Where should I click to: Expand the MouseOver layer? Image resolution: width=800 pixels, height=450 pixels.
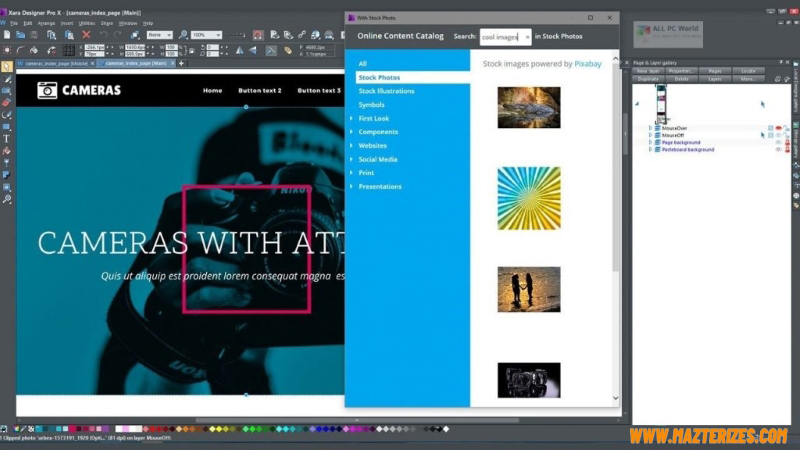[x=650, y=128]
